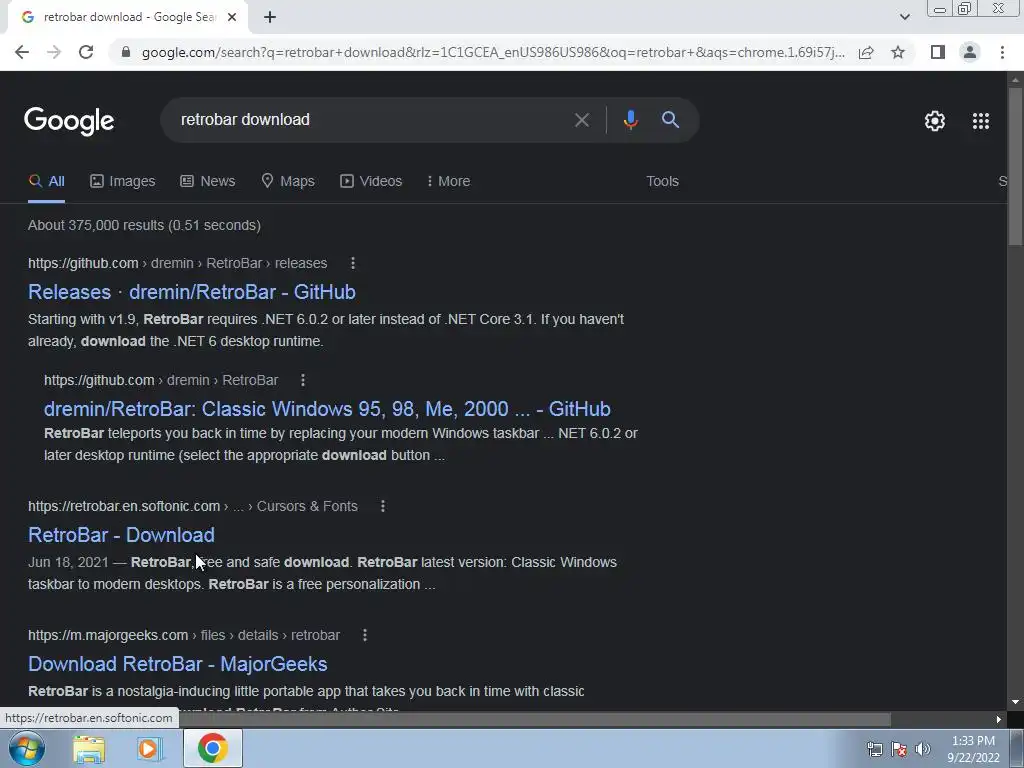Open Chrome side panel
This screenshot has height=768, width=1024.
(x=938, y=52)
